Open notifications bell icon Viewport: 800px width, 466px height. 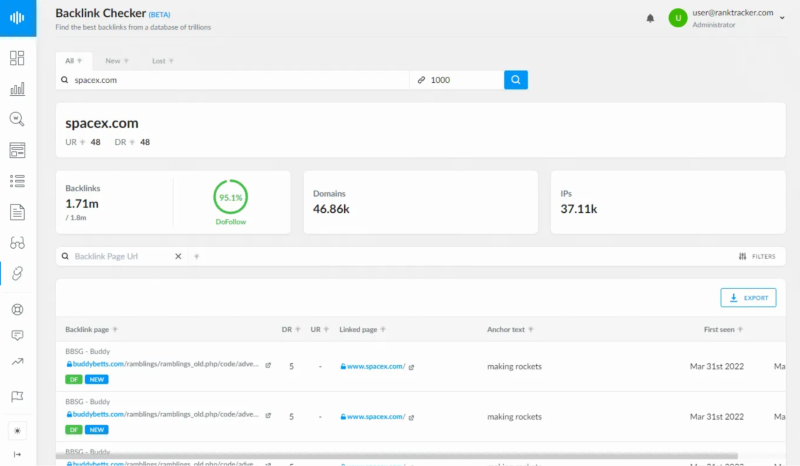[x=650, y=18]
